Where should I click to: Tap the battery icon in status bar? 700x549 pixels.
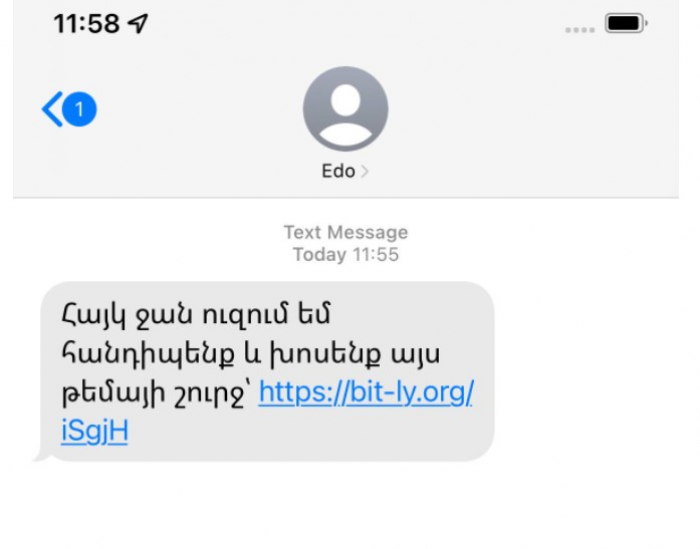coord(626,23)
